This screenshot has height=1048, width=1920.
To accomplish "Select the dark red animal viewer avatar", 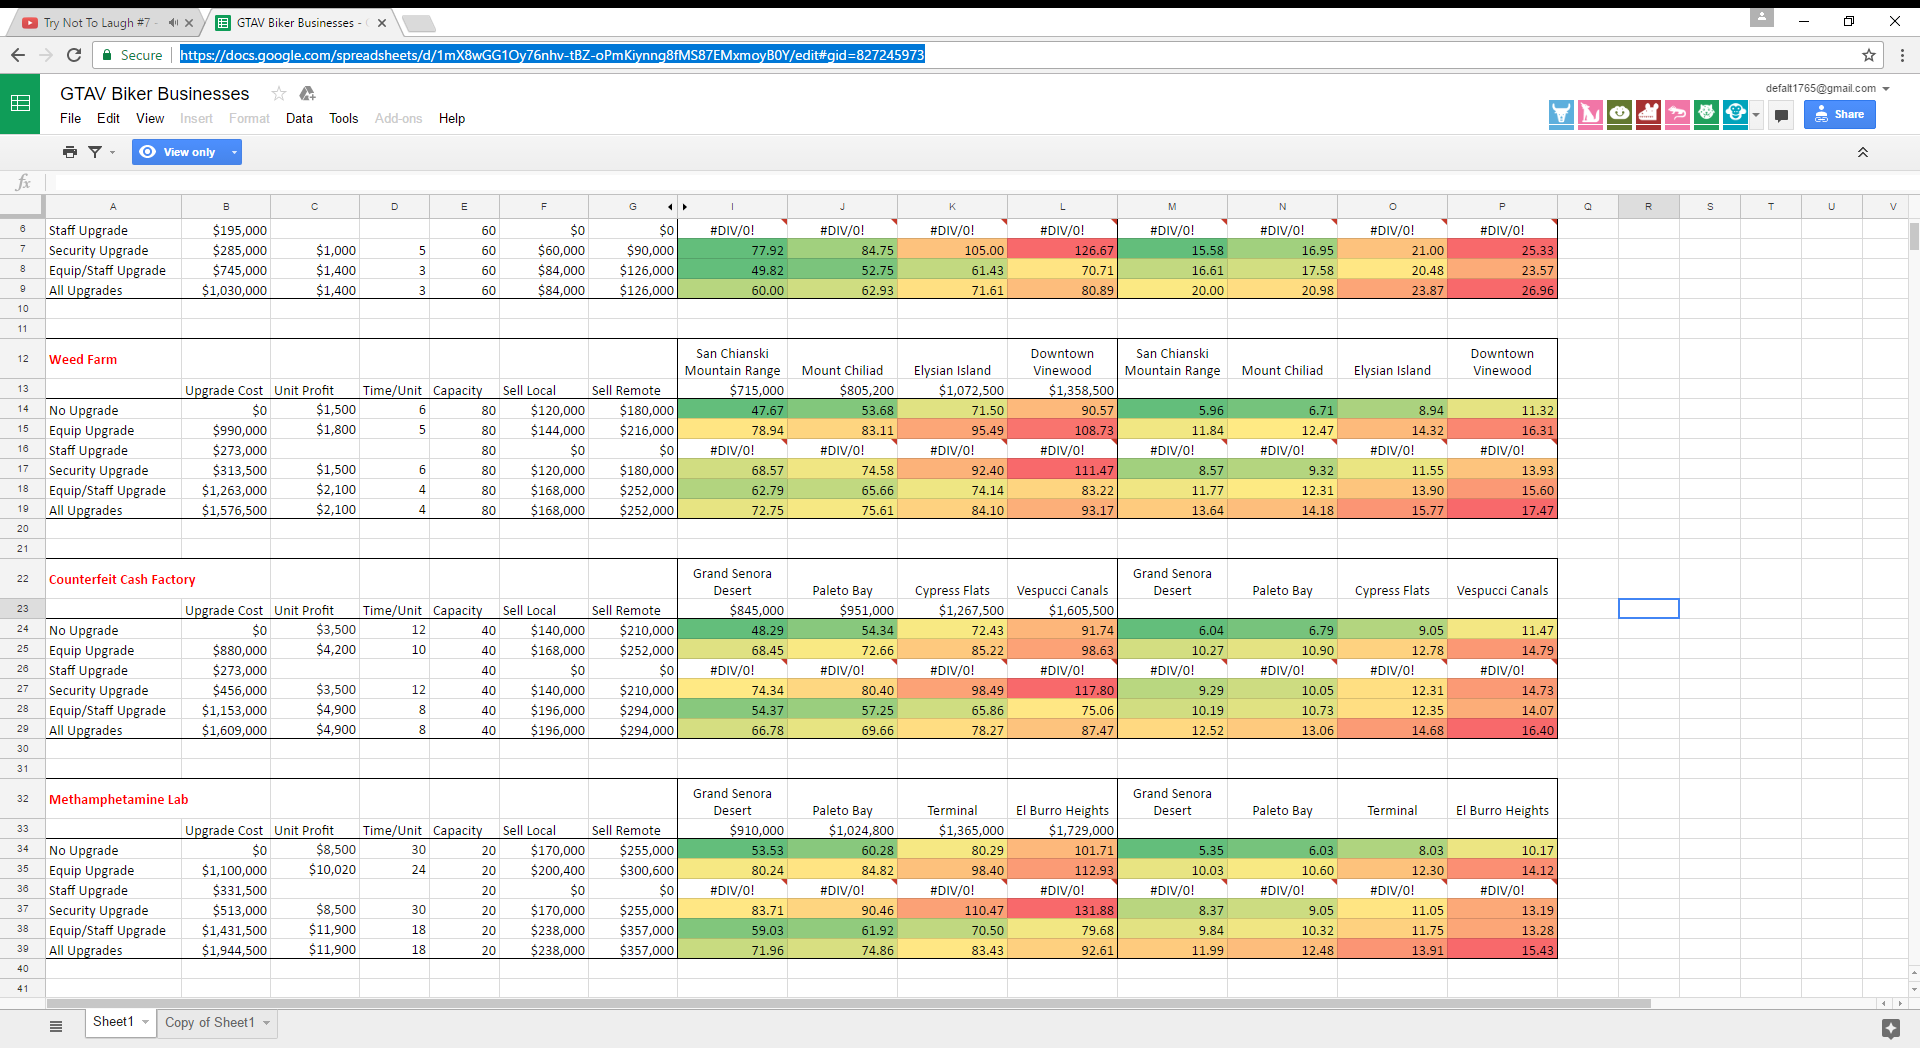I will [x=1648, y=114].
